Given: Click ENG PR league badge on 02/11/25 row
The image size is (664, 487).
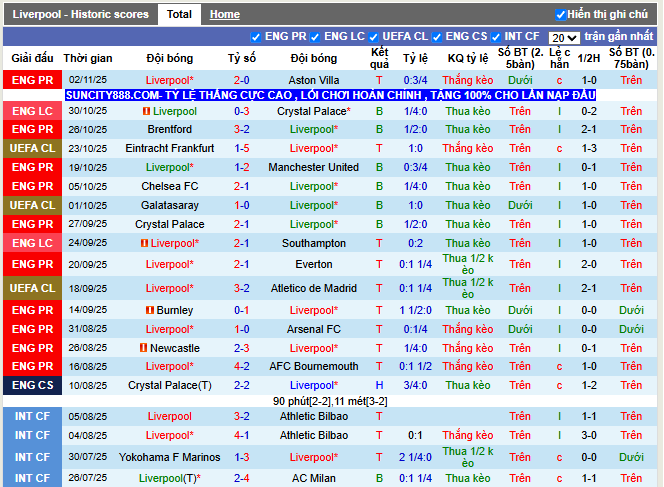Looking at the screenshot, I should point(33,80).
